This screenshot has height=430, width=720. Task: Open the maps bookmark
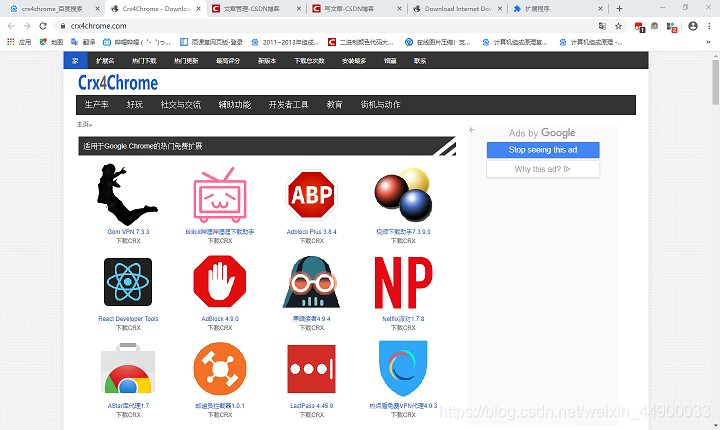[x=51, y=42]
